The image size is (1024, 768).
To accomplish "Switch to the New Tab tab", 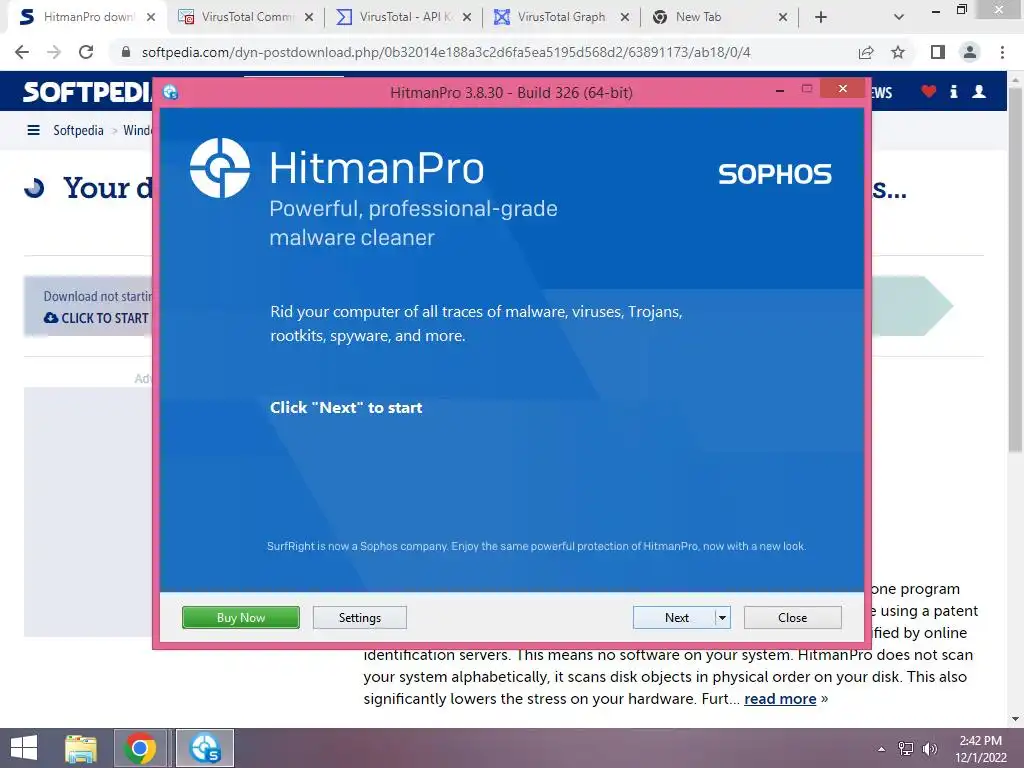I will (x=720, y=17).
